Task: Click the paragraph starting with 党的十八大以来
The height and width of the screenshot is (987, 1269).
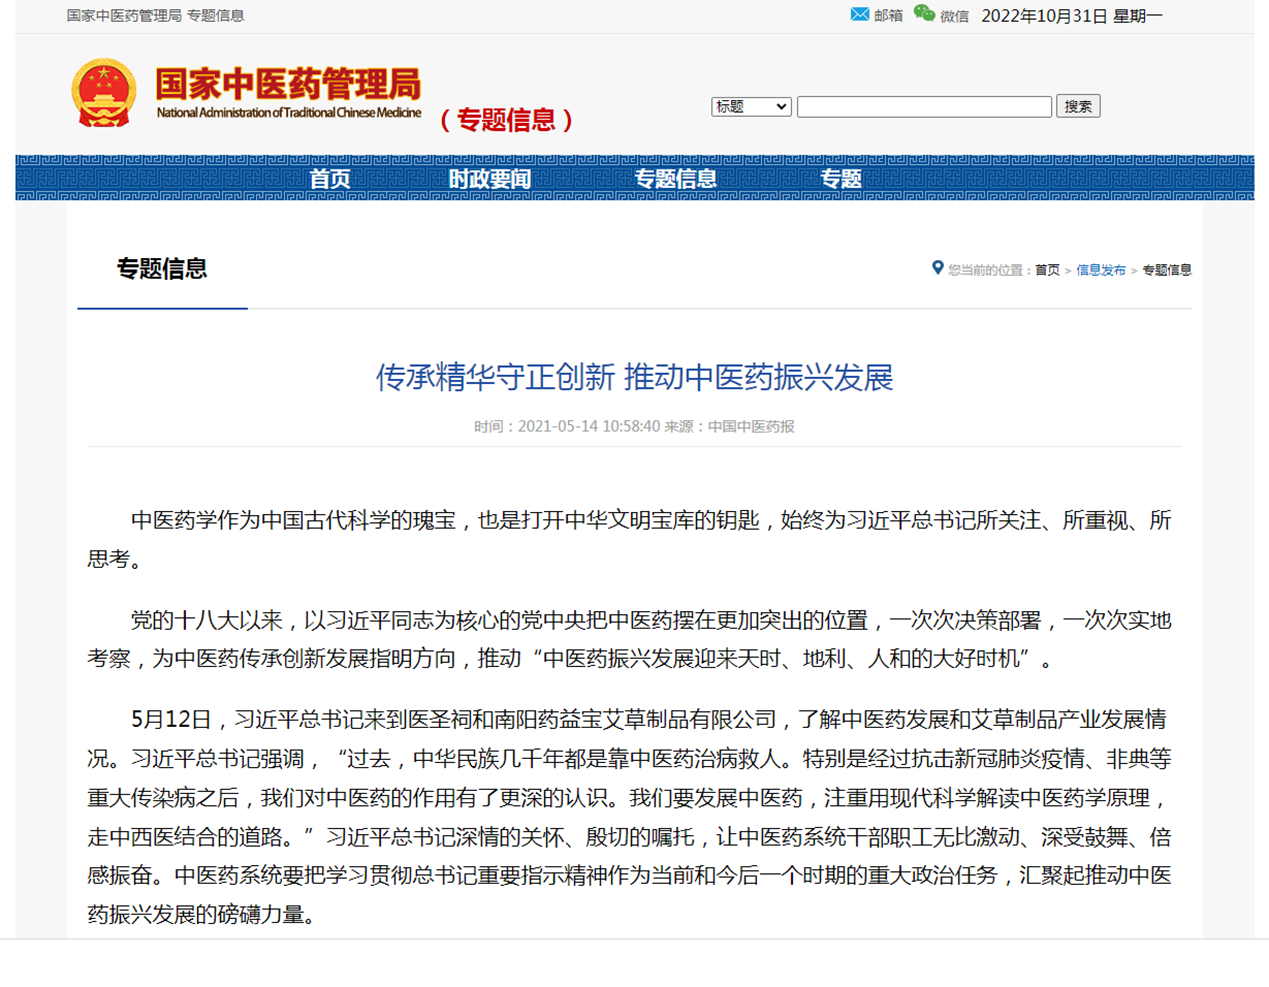Action: click(x=629, y=639)
